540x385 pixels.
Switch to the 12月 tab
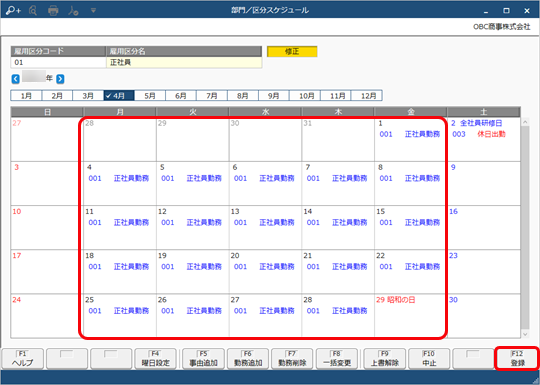(367, 95)
